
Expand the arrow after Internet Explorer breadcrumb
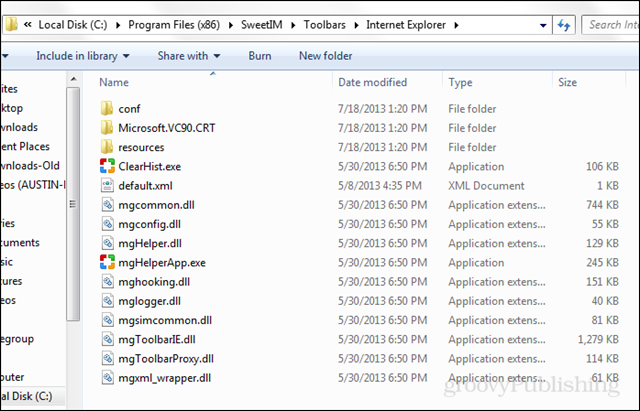pyautogui.click(x=456, y=25)
